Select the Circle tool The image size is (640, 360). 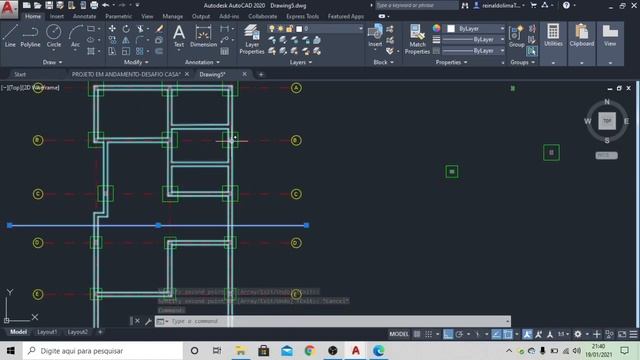pyautogui.click(x=53, y=36)
